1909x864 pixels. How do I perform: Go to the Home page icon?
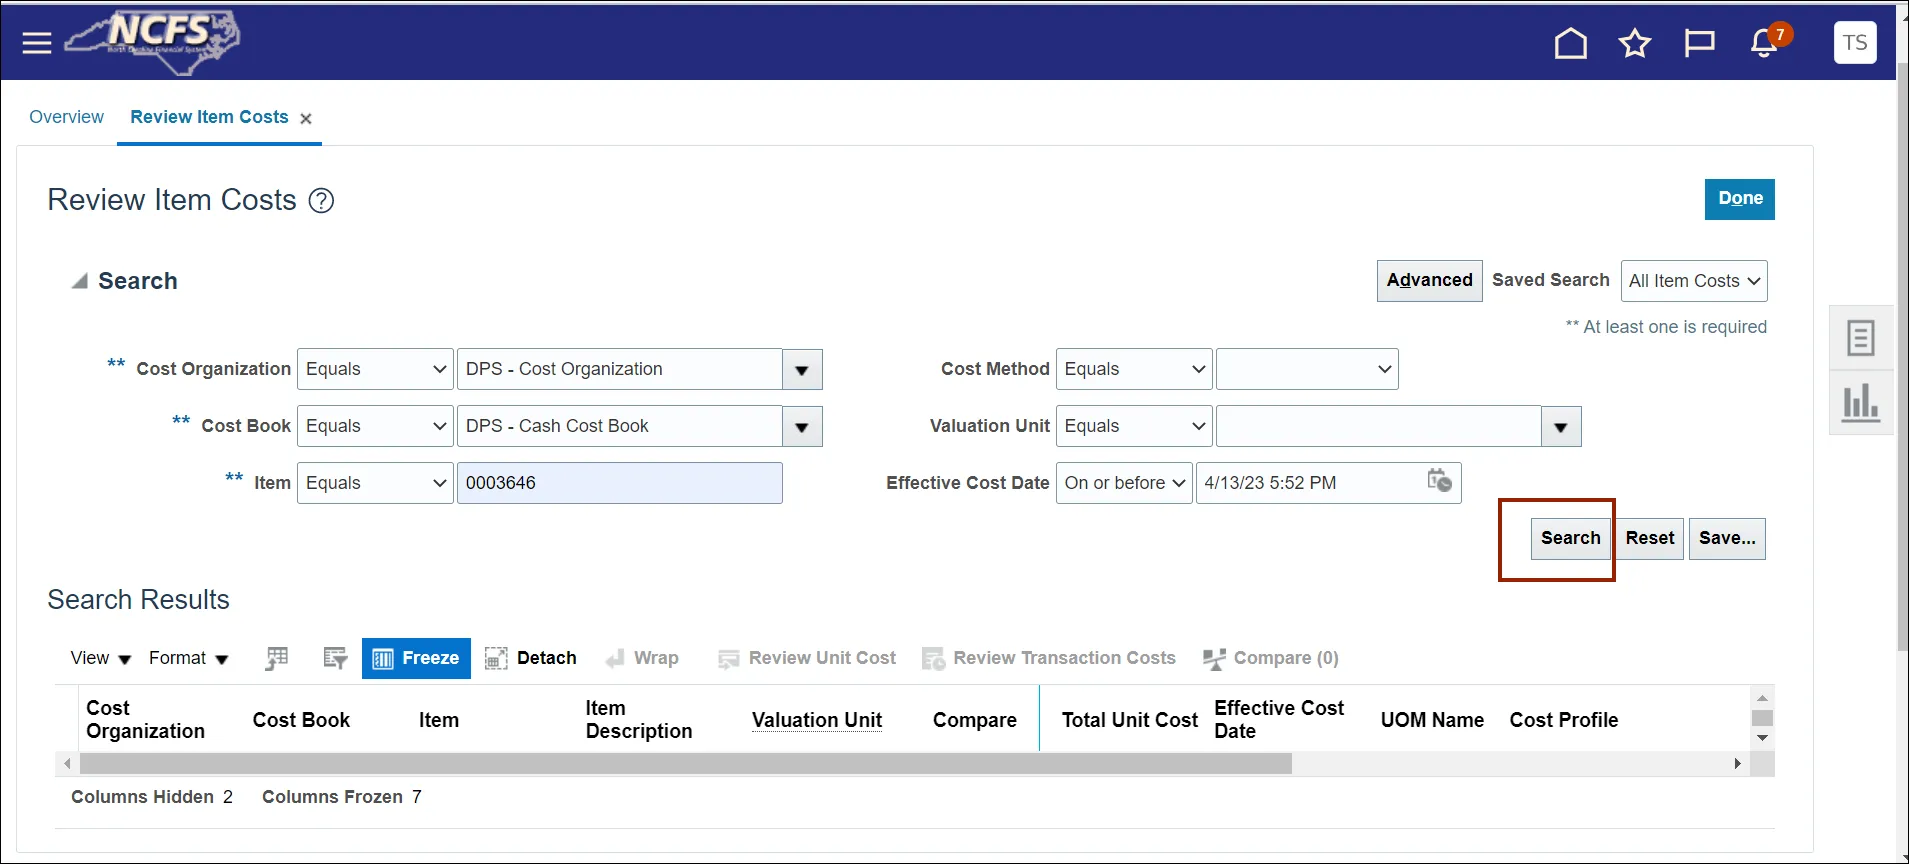[x=1570, y=43]
